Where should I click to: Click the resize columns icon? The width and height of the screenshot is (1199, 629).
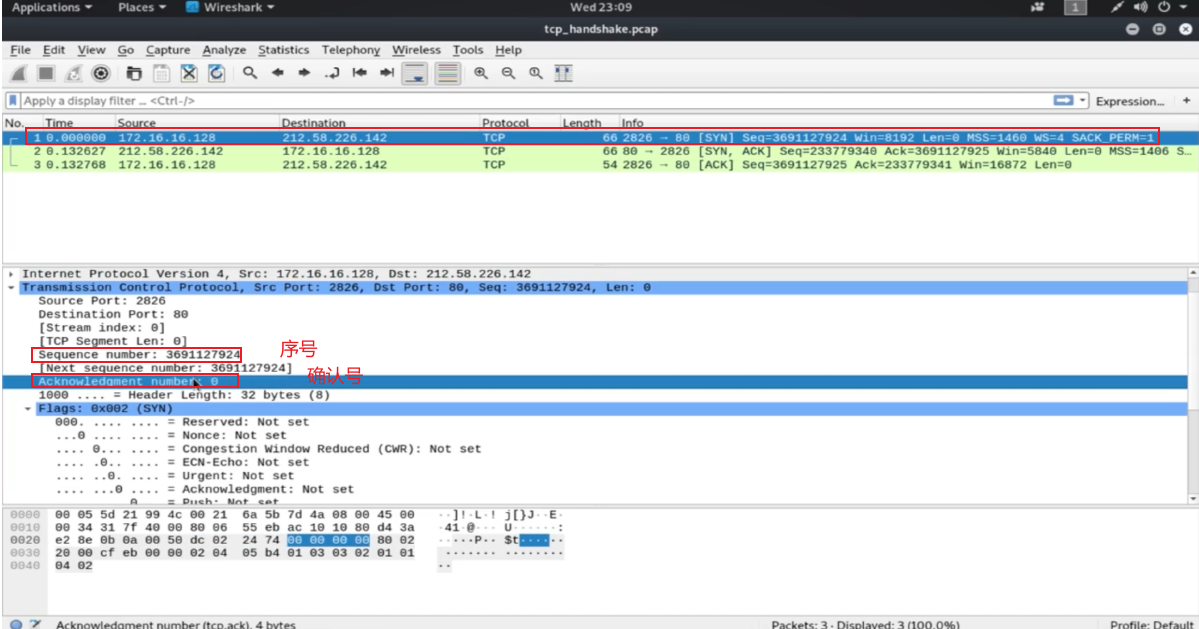tap(564, 73)
